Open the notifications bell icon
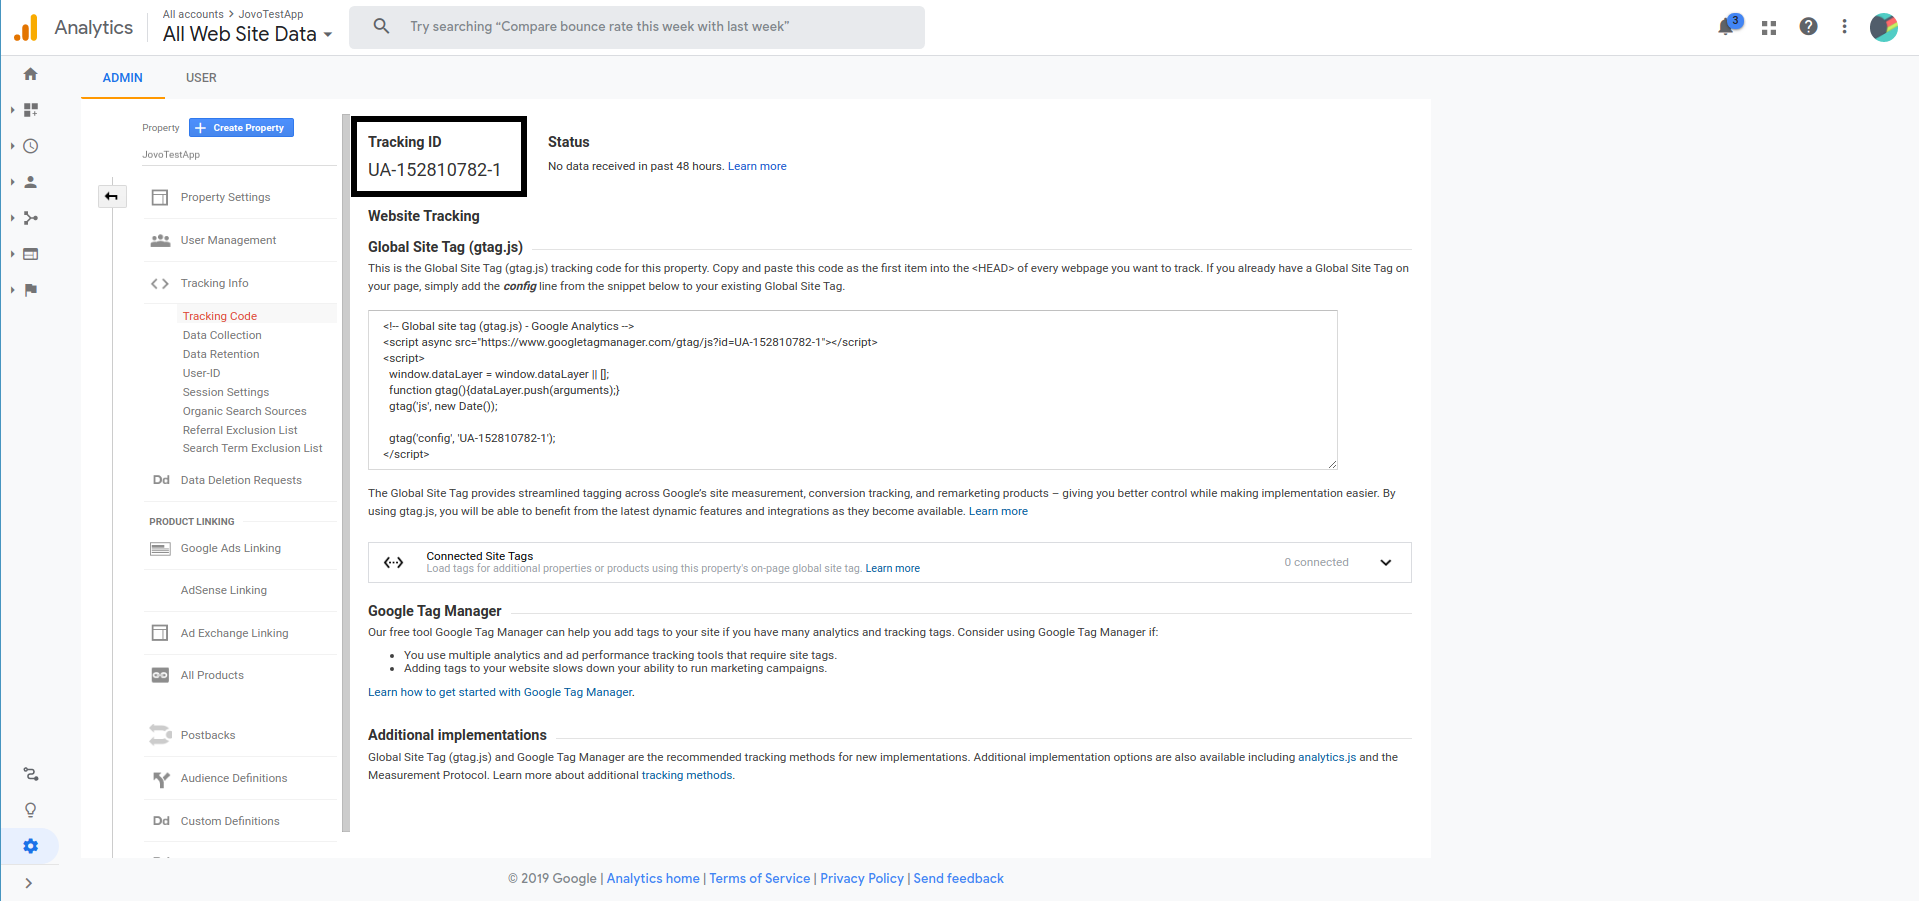 1727,27
